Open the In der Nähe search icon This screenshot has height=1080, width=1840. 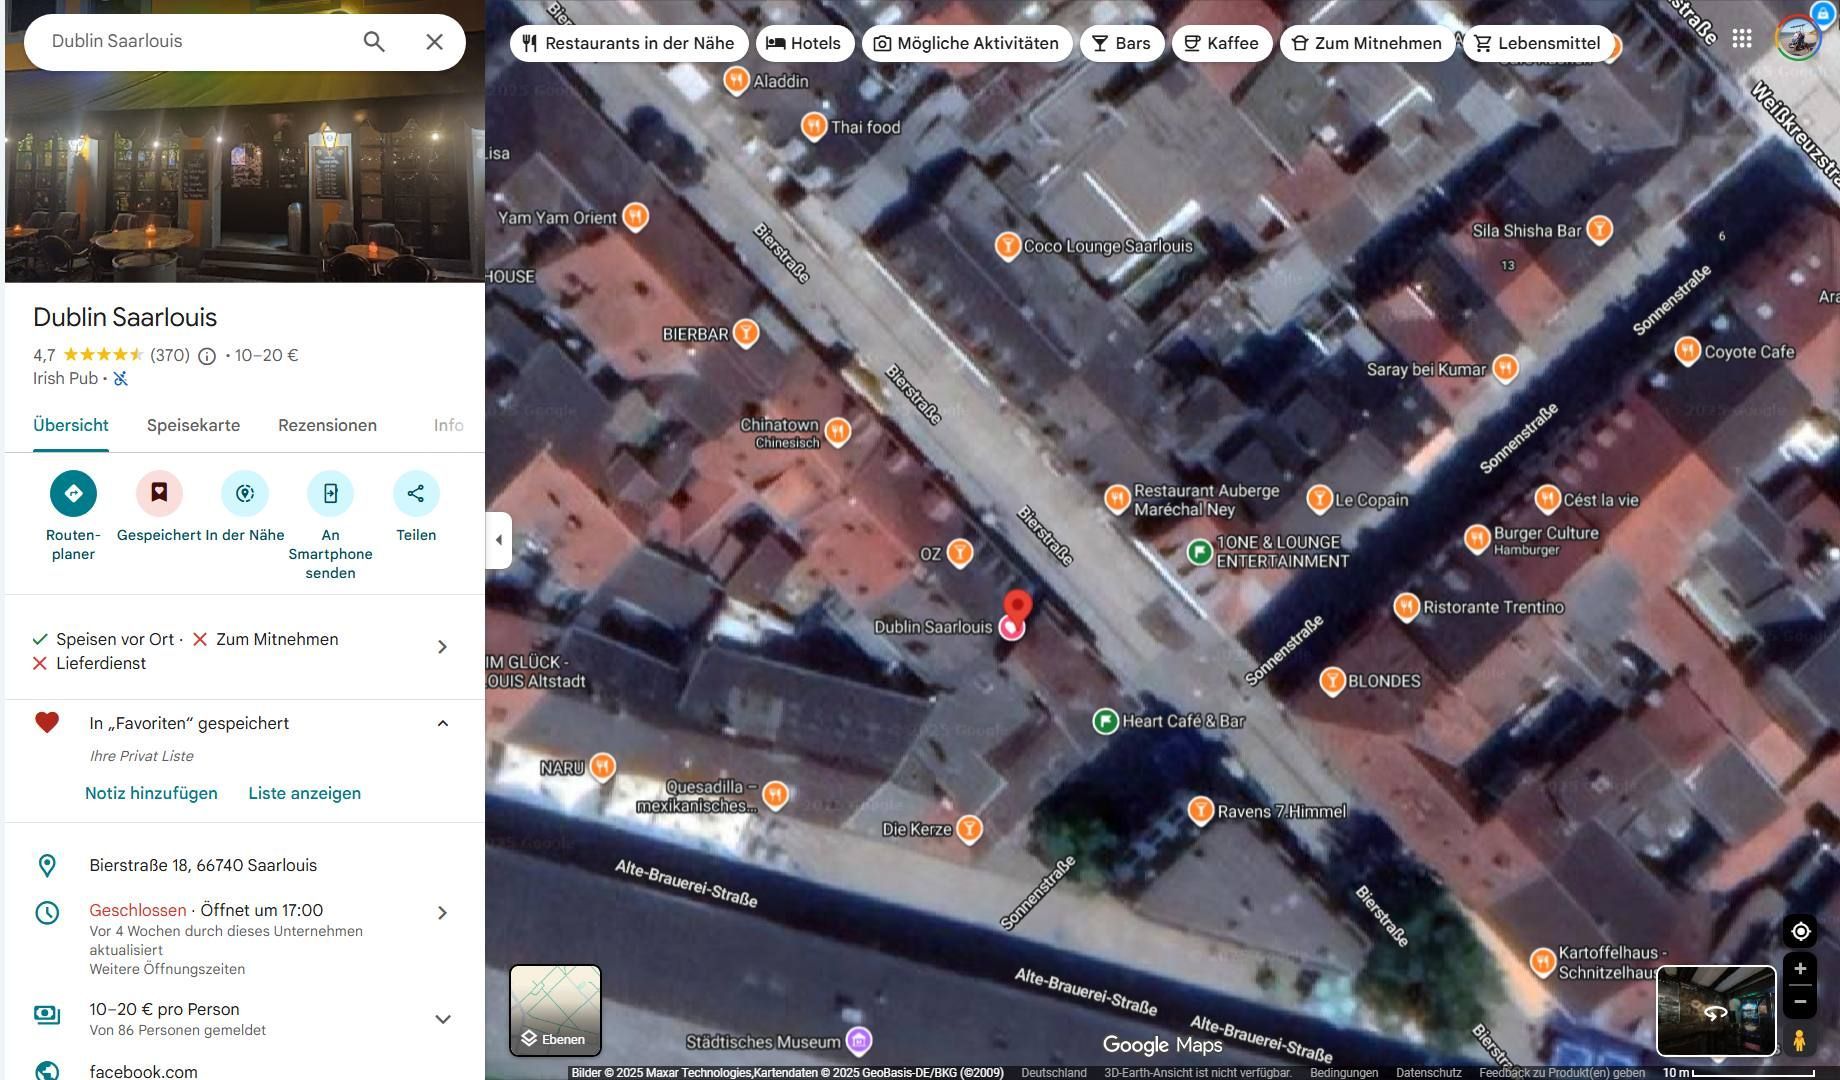click(245, 493)
